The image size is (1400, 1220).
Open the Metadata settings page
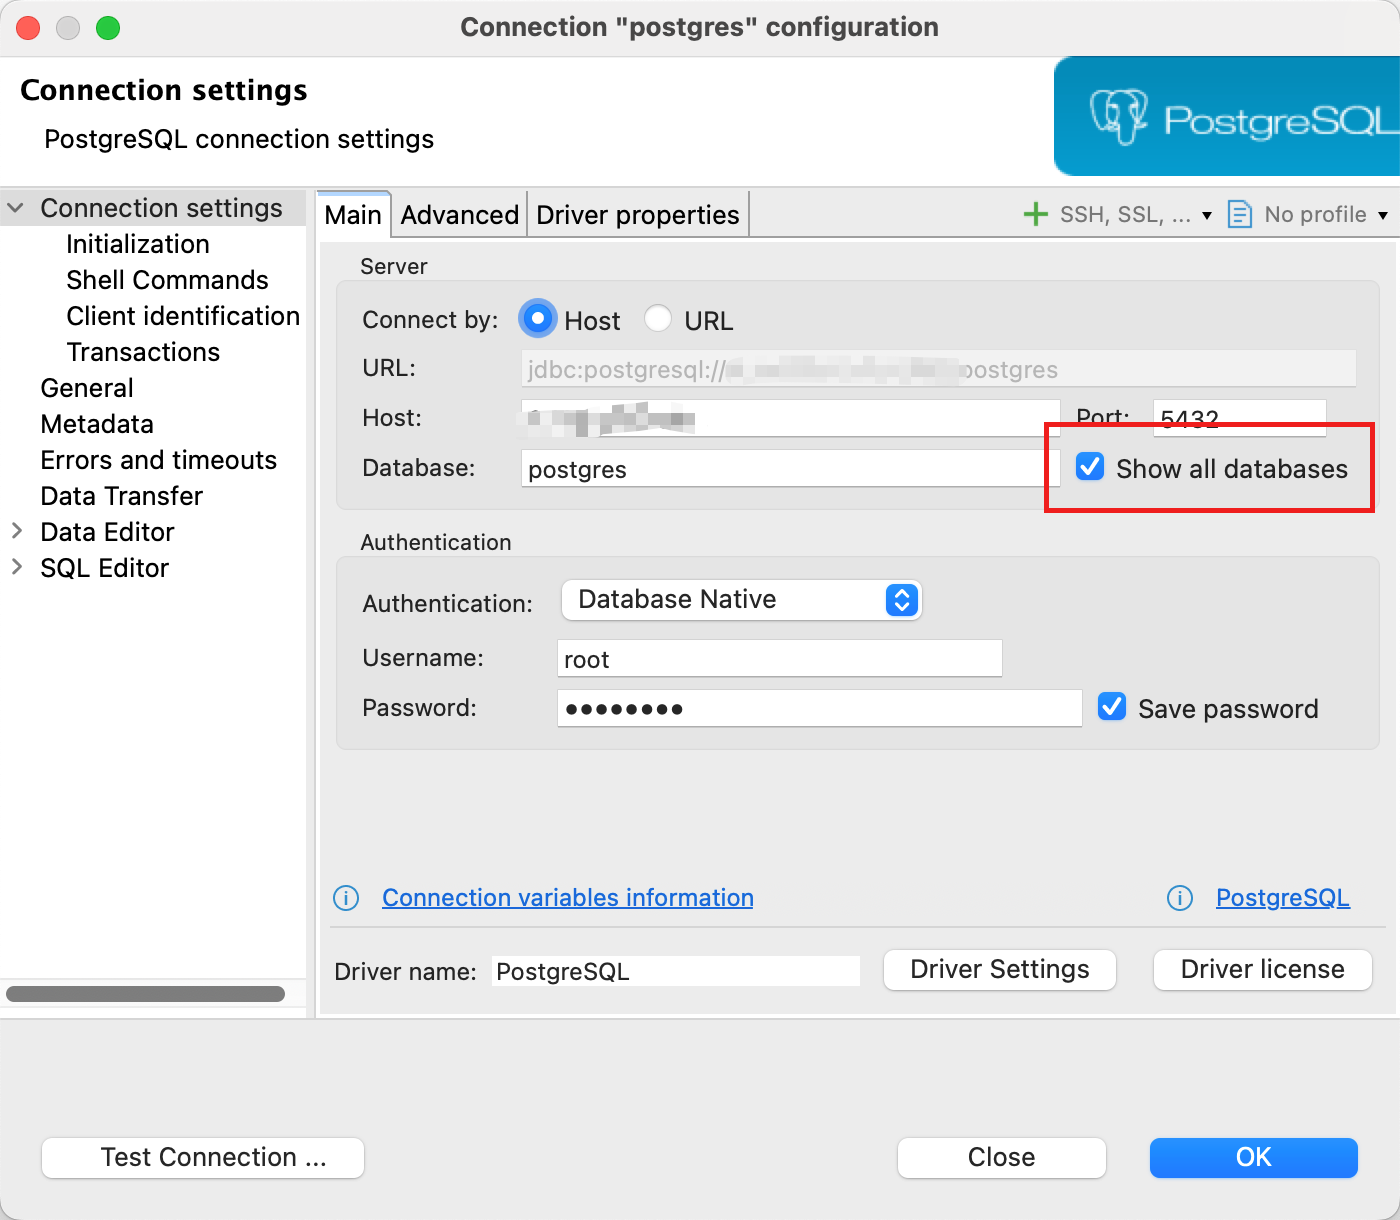click(97, 424)
